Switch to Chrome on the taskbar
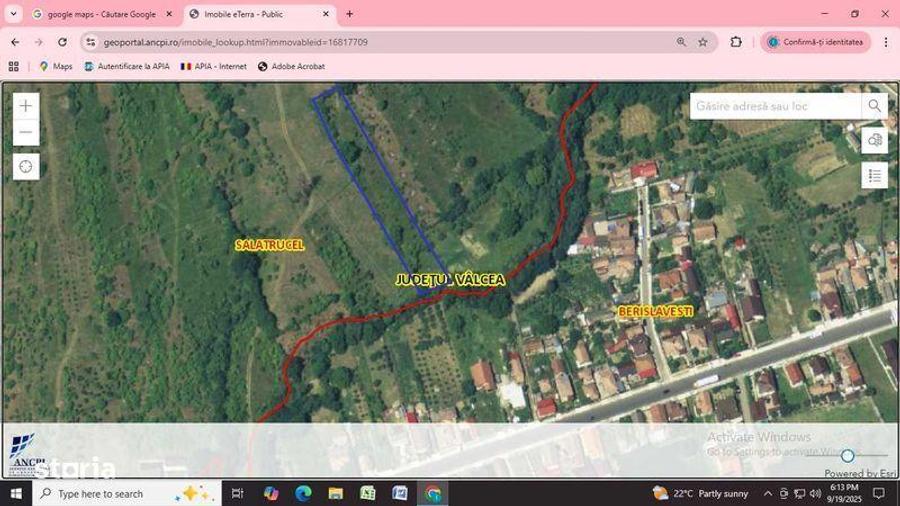The width and height of the screenshot is (900, 506). point(433,493)
